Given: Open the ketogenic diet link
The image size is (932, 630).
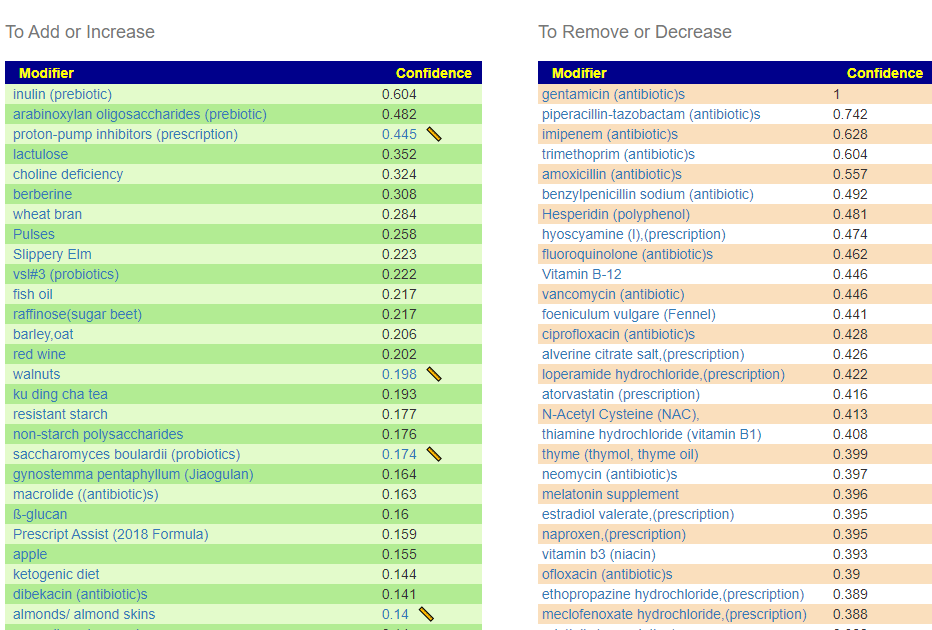Looking at the screenshot, I should click(x=56, y=574).
